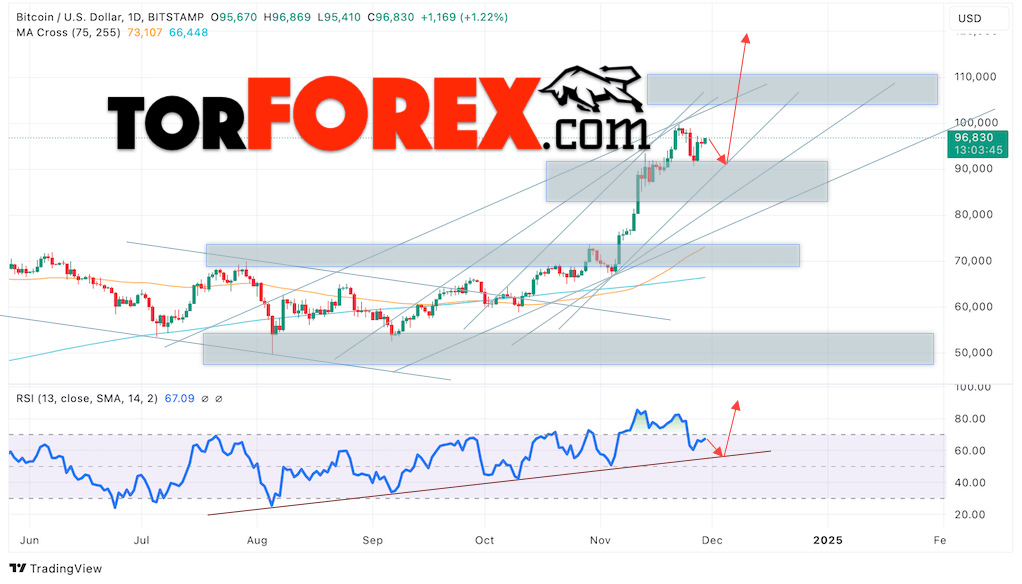Click the TradingView logo
This screenshot has height=584, width=1022.
[x=56, y=568]
